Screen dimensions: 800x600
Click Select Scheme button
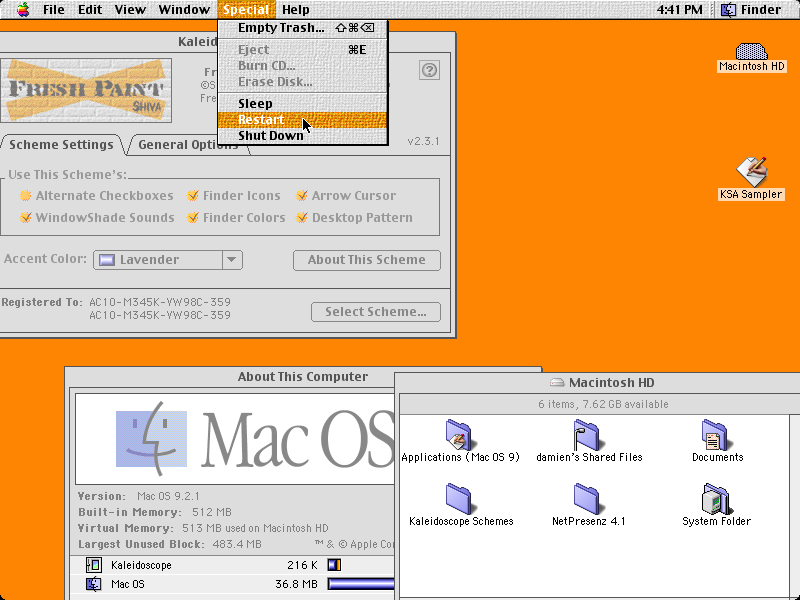376,312
